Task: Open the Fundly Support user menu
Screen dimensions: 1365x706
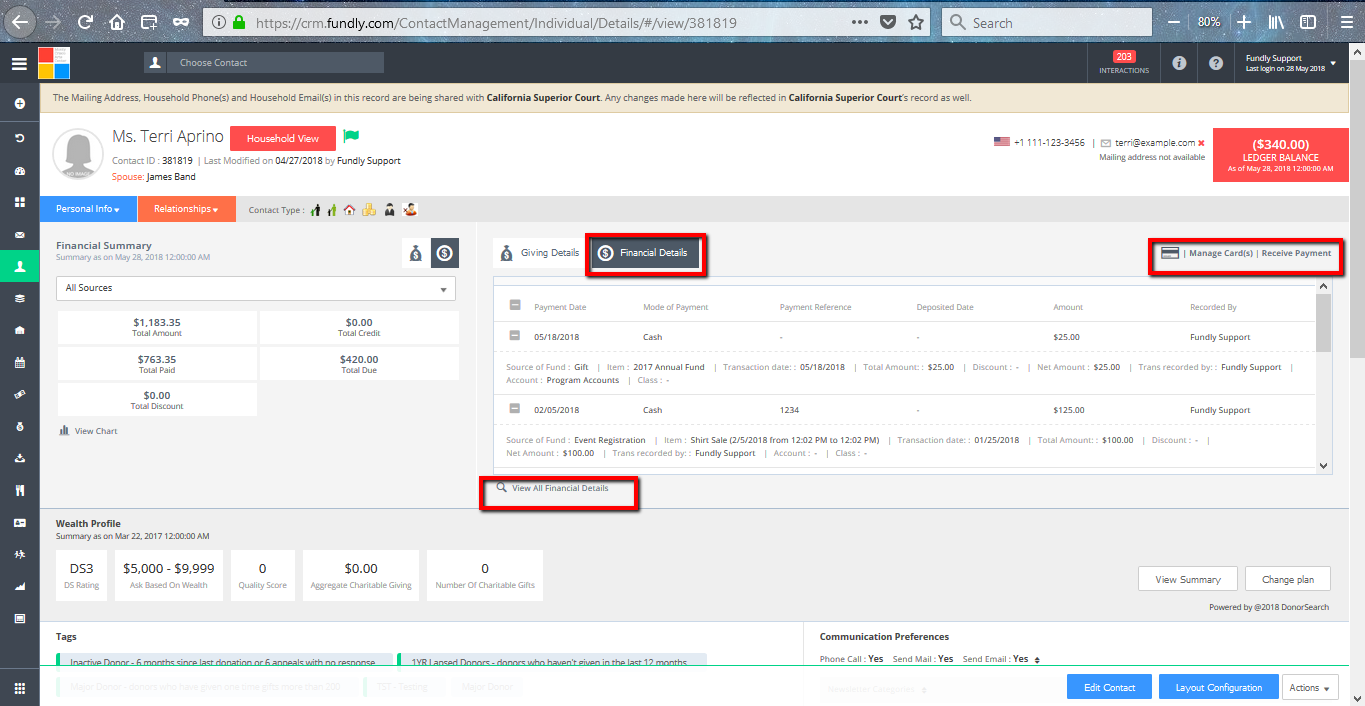Action: tap(1290, 63)
